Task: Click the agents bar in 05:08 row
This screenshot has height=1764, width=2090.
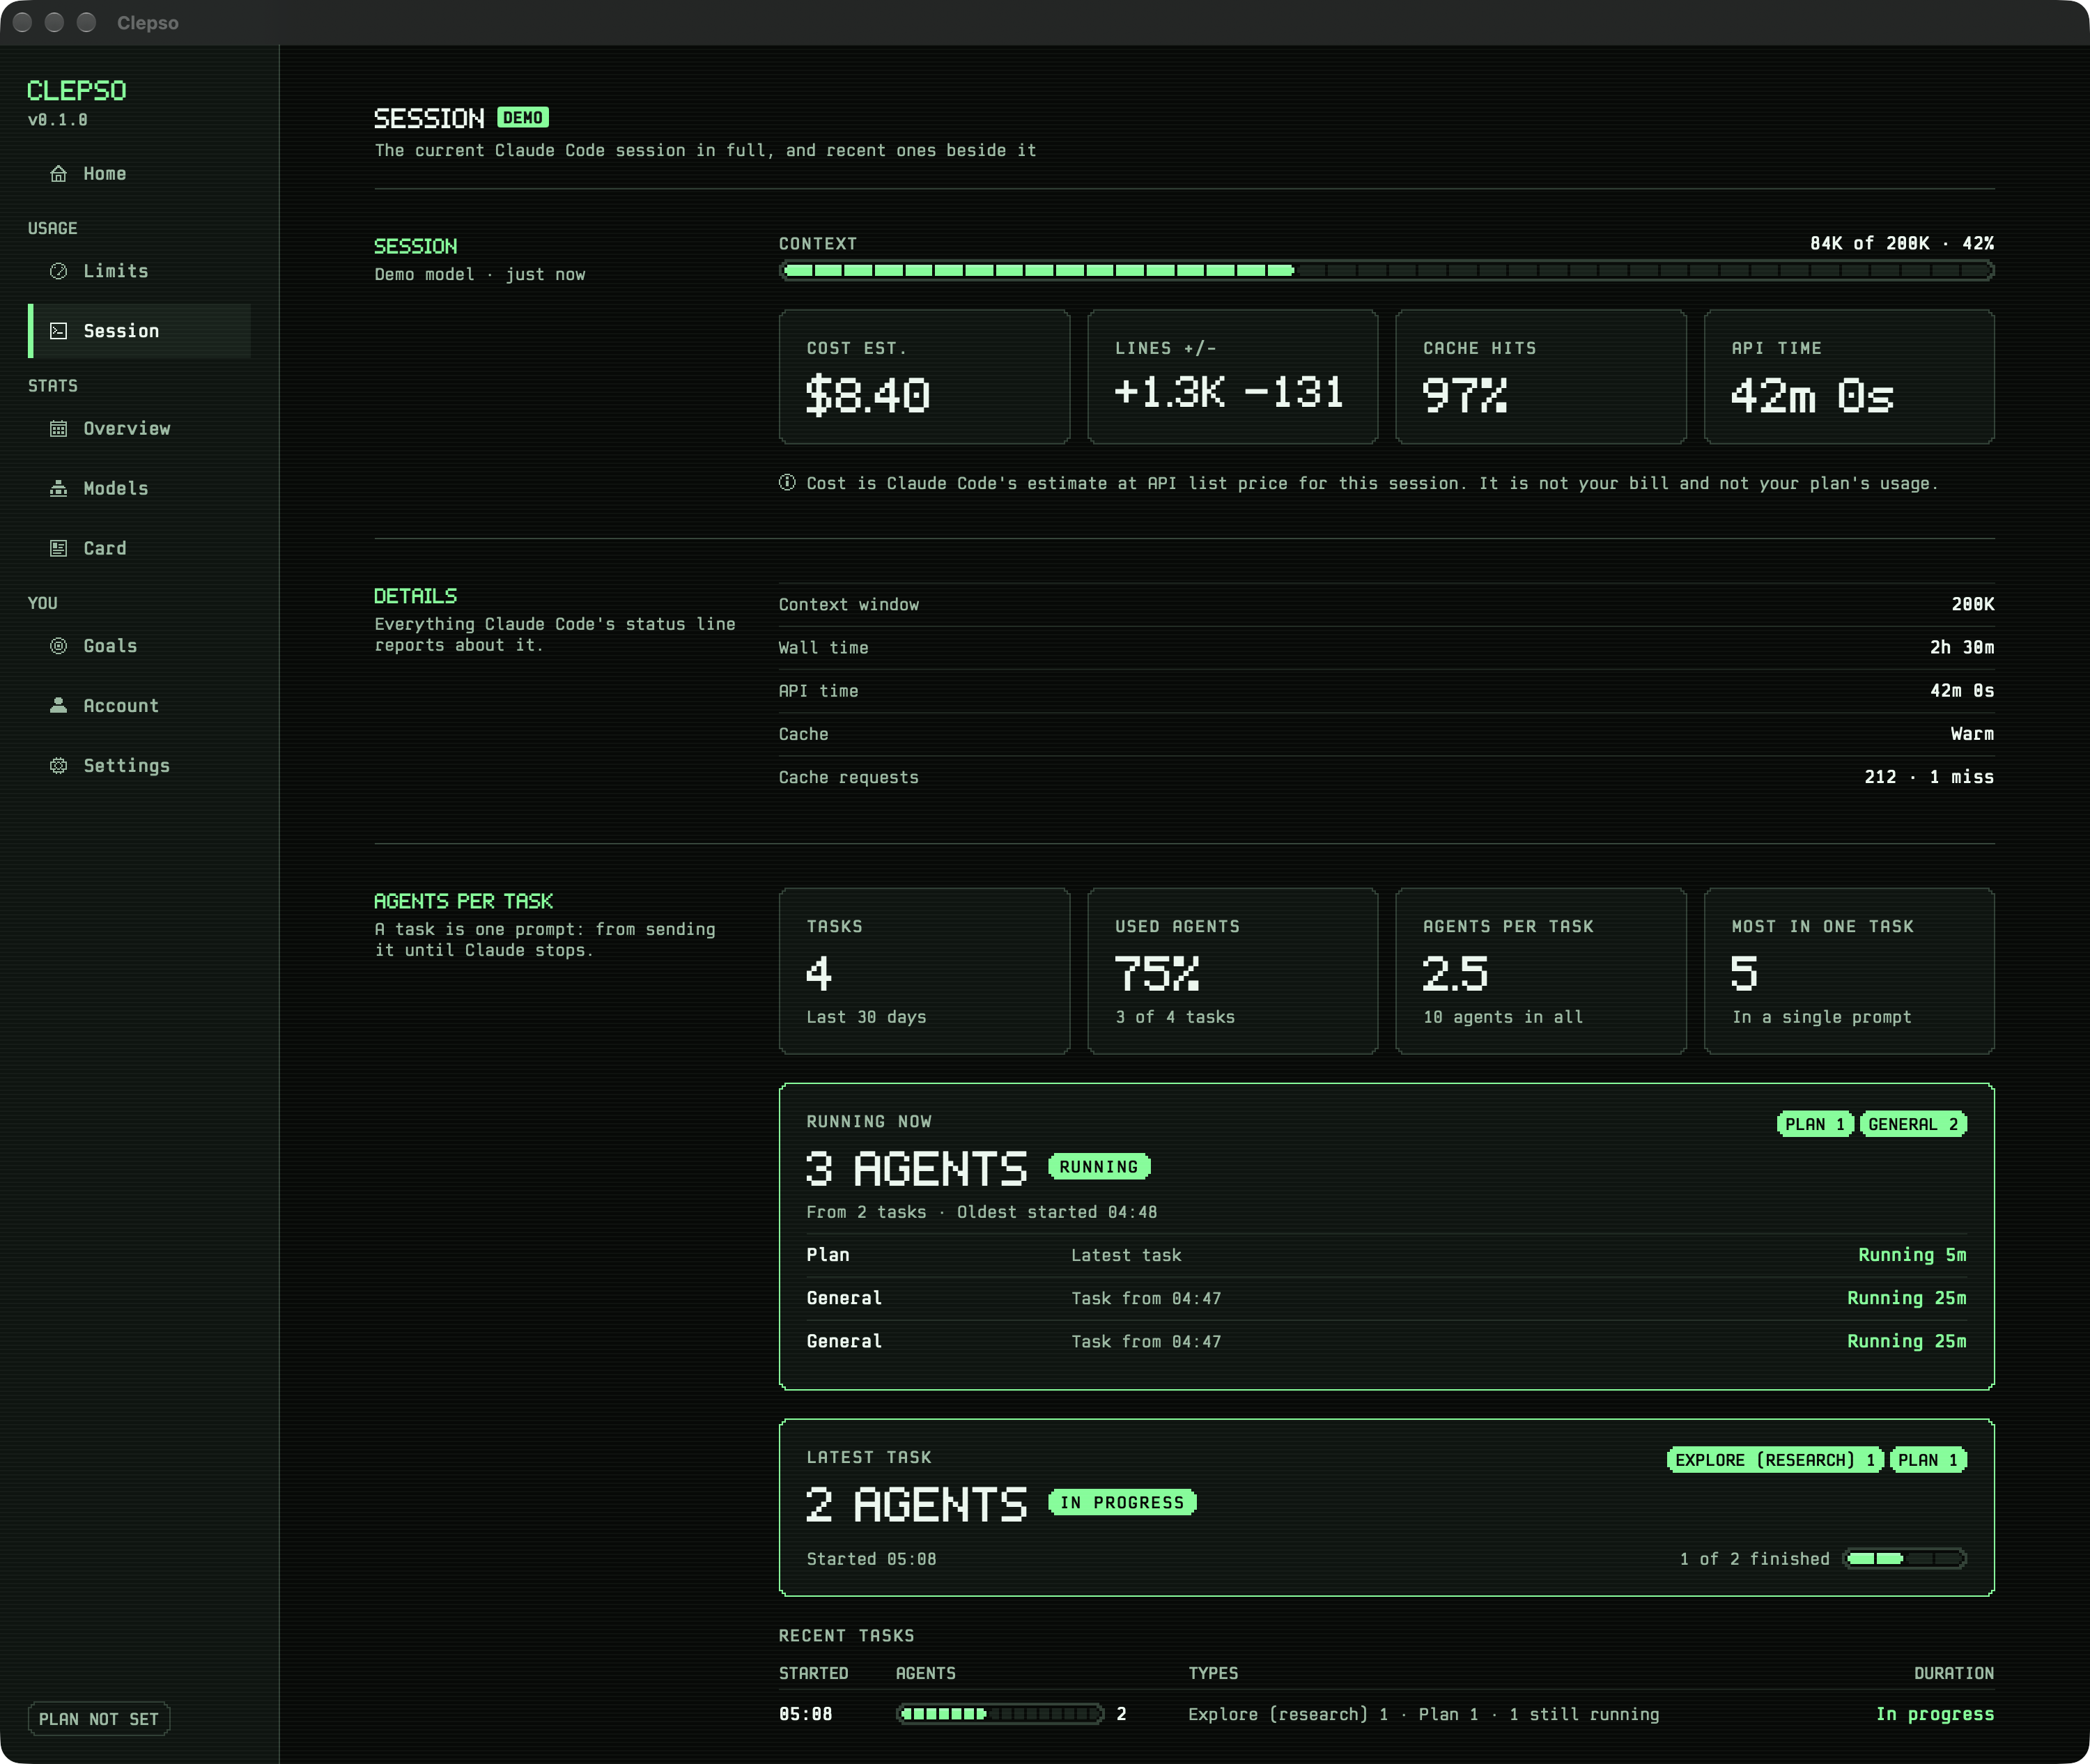Action: coord(1000,1714)
